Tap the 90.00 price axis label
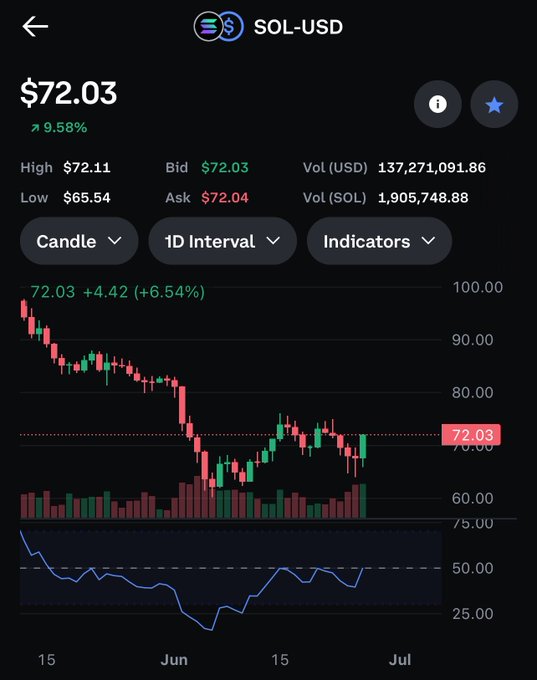This screenshot has height=680, width=537. click(472, 340)
